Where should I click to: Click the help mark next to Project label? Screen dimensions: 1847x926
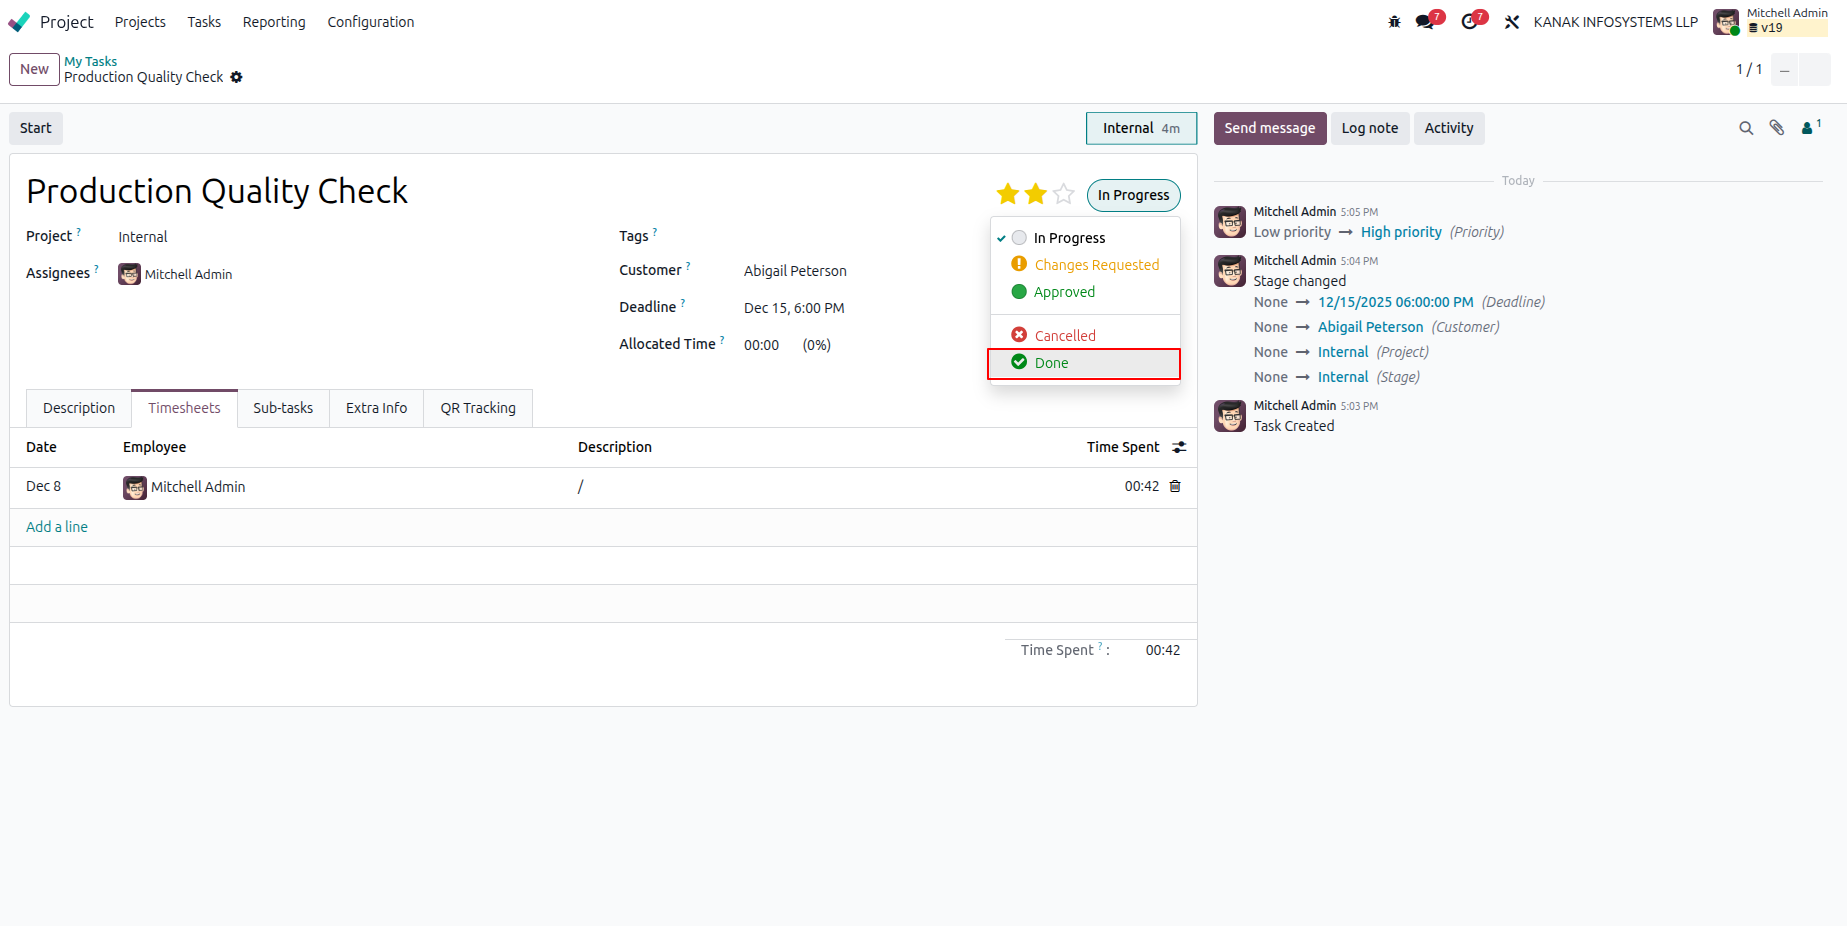point(79,232)
